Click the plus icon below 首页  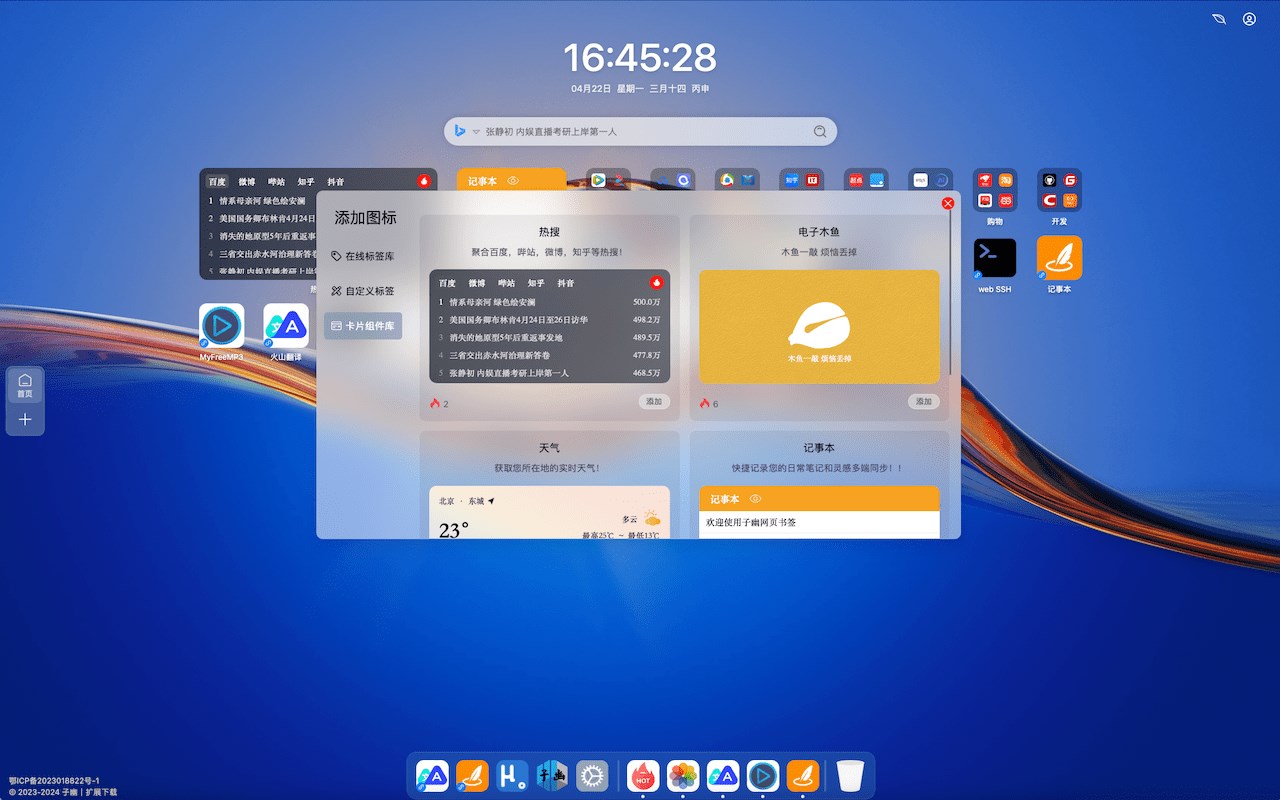[25, 420]
